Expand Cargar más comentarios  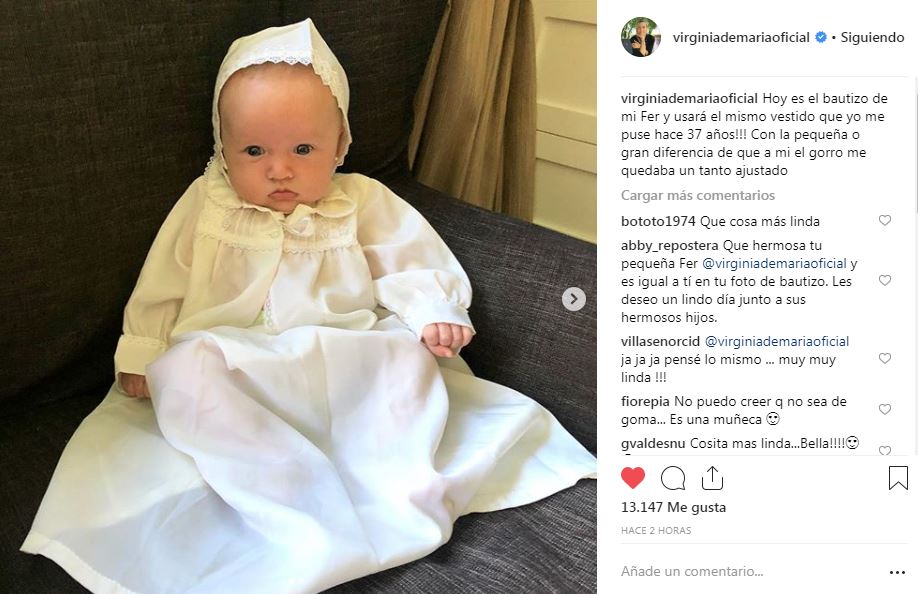click(x=697, y=195)
